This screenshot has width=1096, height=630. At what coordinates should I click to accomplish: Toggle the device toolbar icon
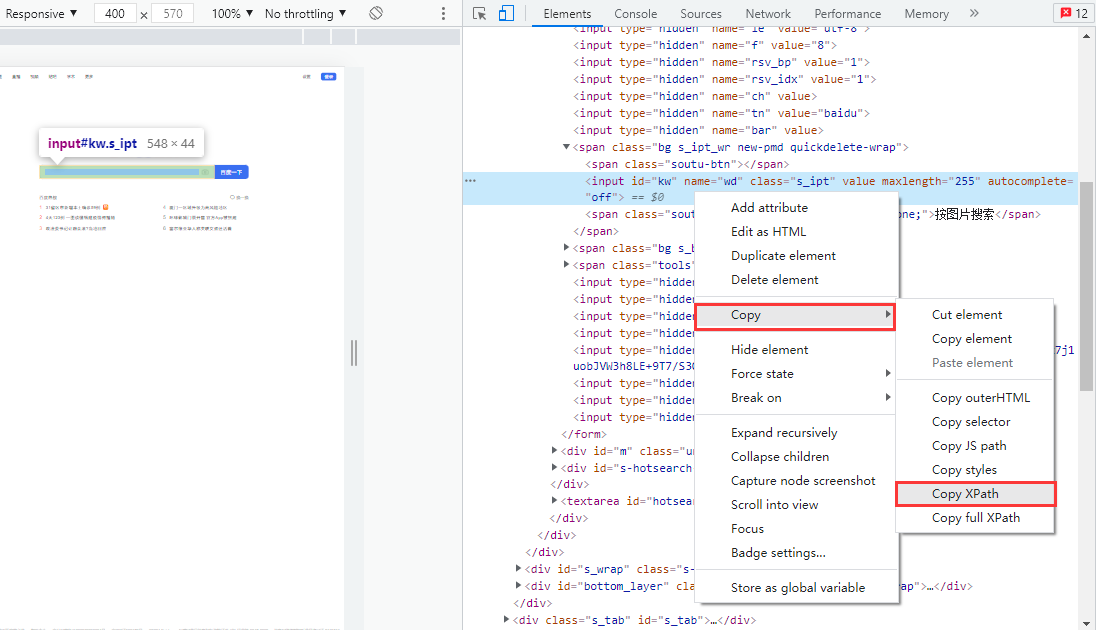(506, 13)
